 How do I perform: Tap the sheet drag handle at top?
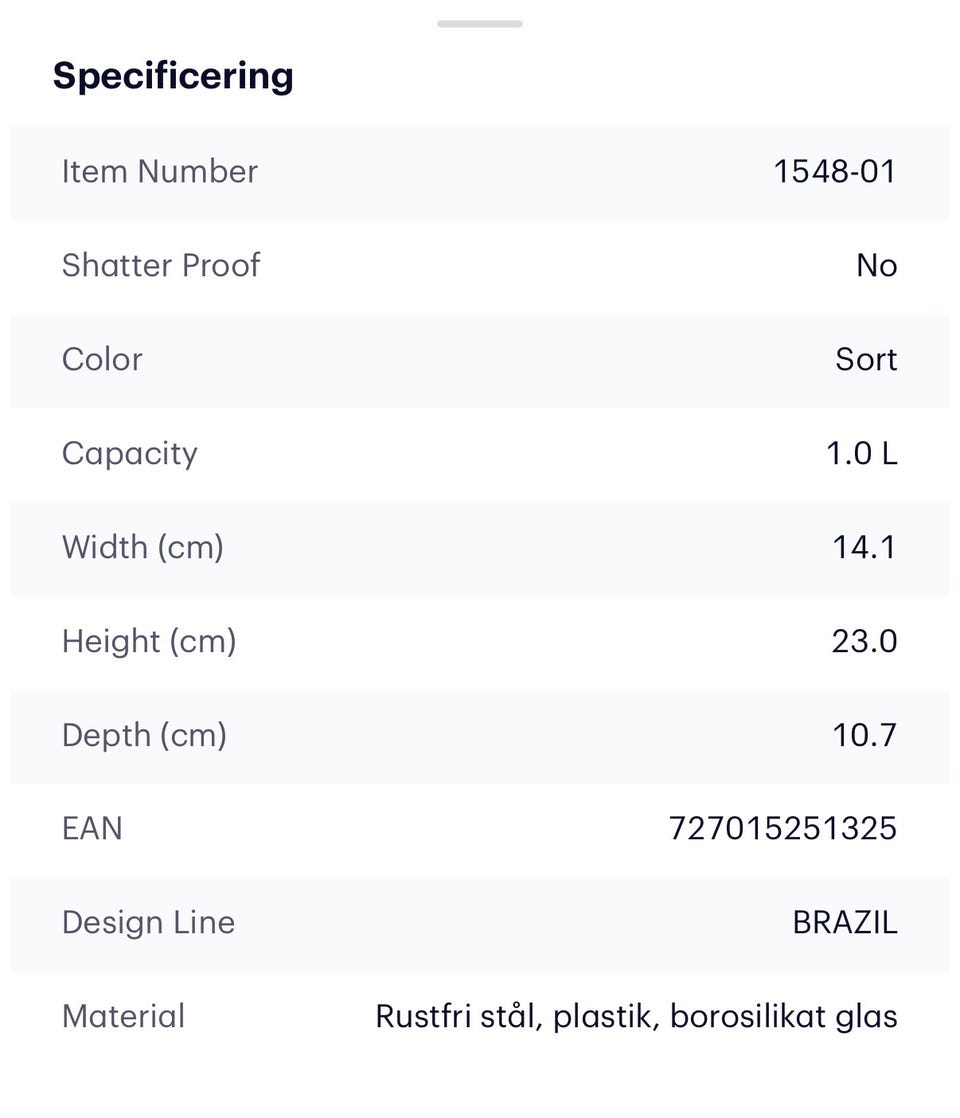tap(480, 23)
